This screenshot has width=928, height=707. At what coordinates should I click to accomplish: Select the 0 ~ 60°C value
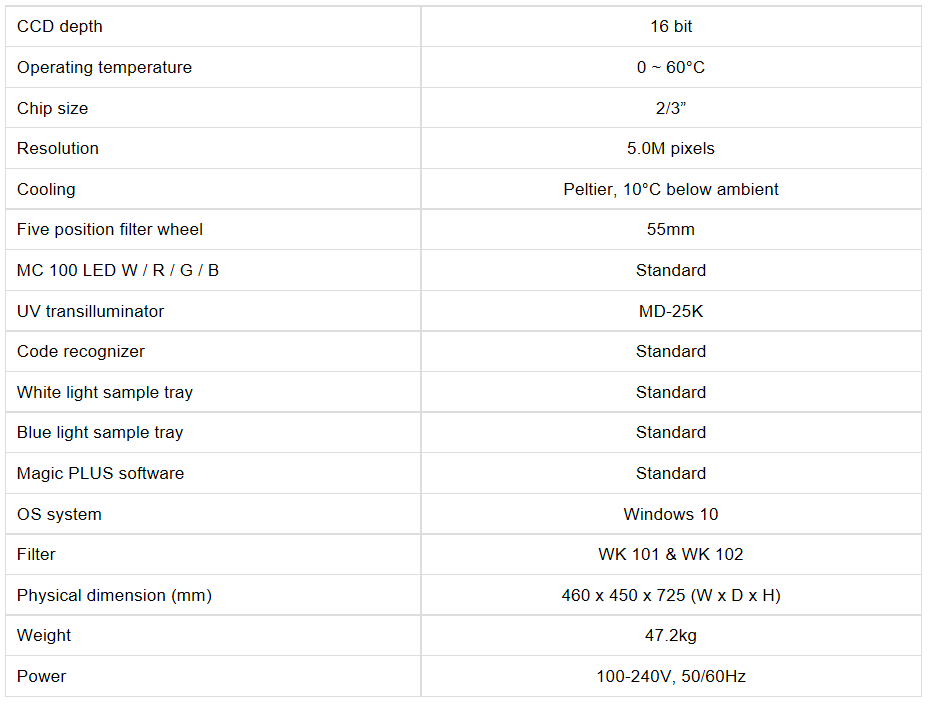coord(671,67)
